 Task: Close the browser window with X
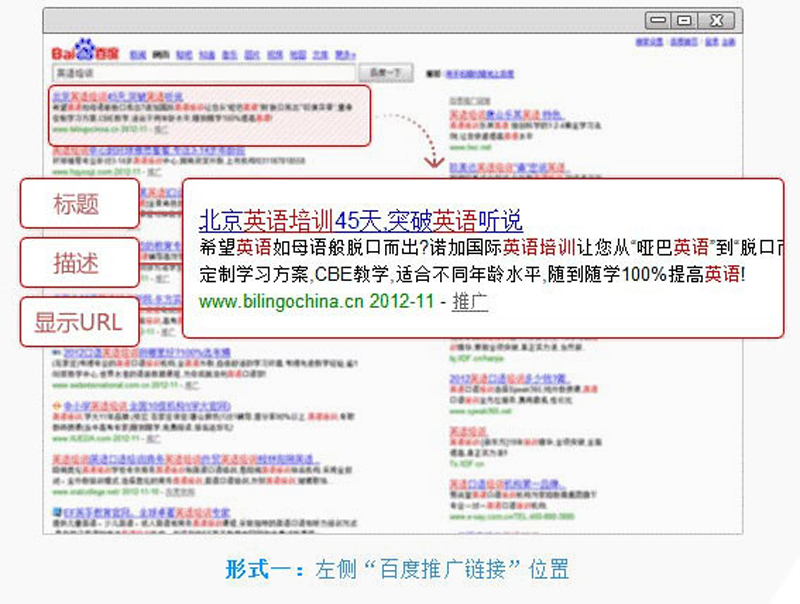pos(716,20)
